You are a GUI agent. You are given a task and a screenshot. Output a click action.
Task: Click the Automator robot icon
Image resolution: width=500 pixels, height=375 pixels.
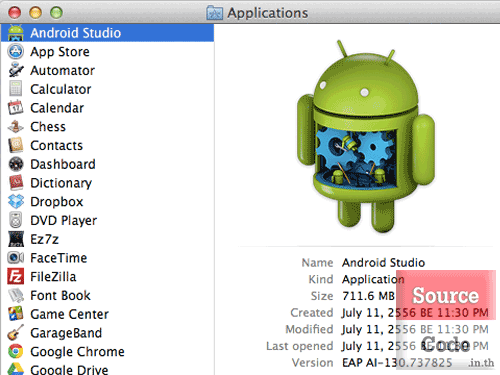(16, 70)
